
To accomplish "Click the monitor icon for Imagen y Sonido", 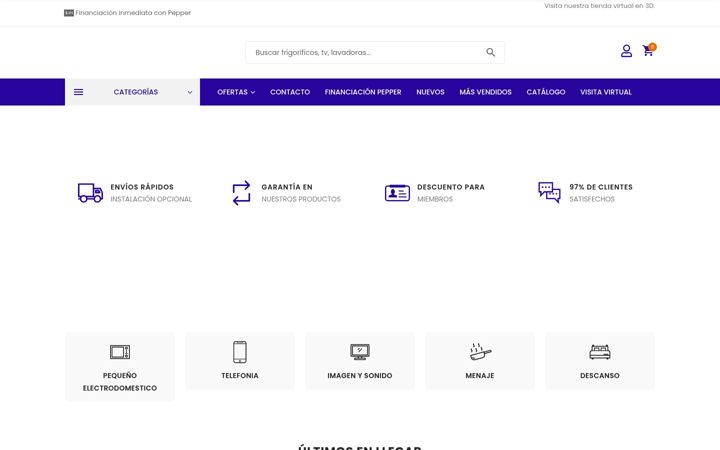I will (x=360, y=352).
